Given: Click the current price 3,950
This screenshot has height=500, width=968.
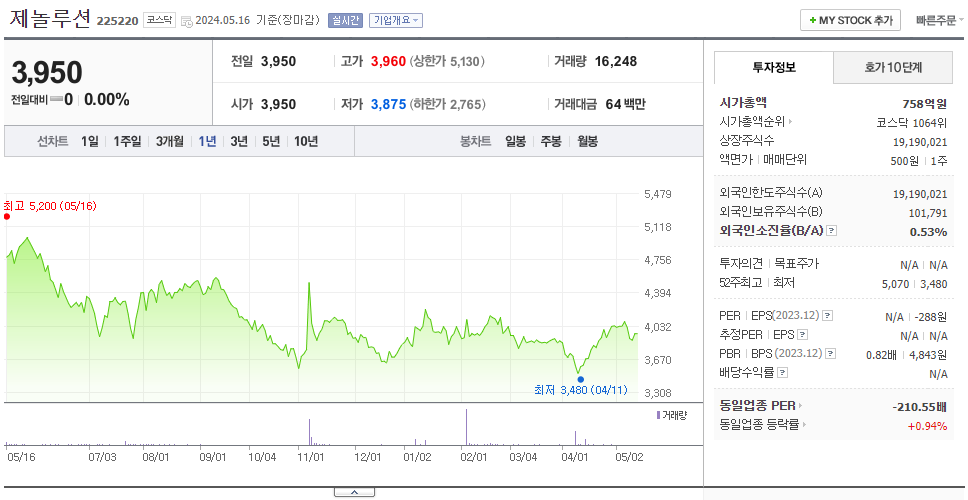Looking at the screenshot, I should click(x=47, y=73).
